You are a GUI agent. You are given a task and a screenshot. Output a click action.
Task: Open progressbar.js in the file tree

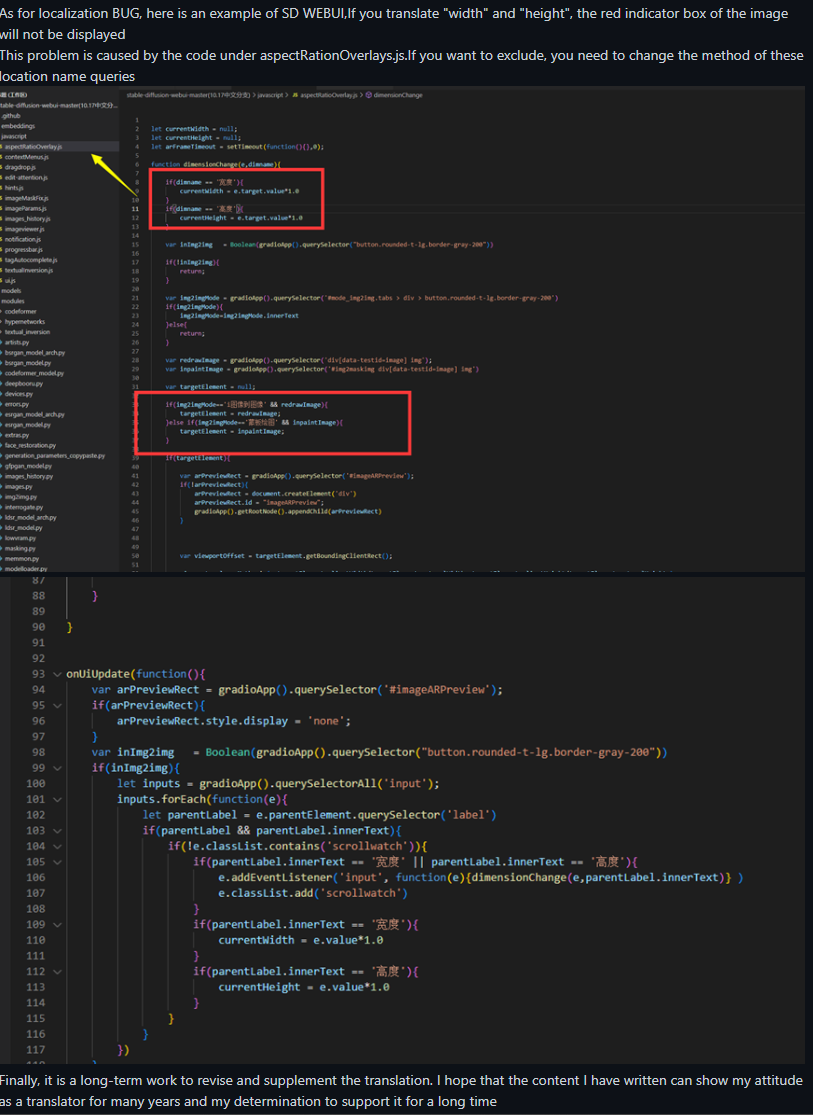23,250
